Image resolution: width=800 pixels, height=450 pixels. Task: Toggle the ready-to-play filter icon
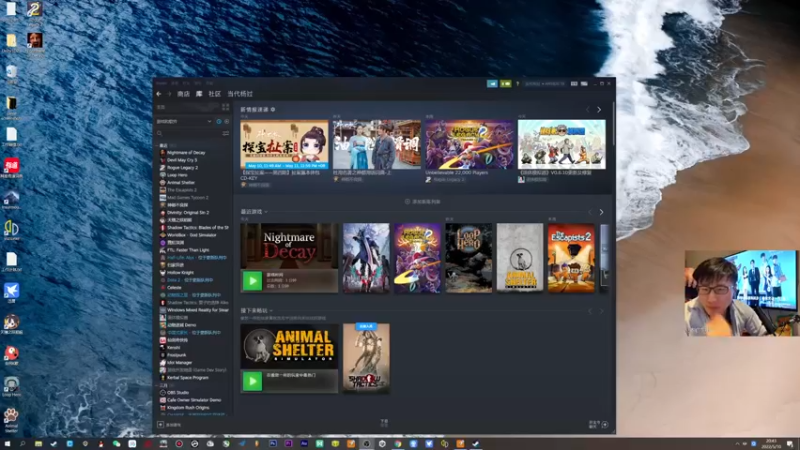227,121
